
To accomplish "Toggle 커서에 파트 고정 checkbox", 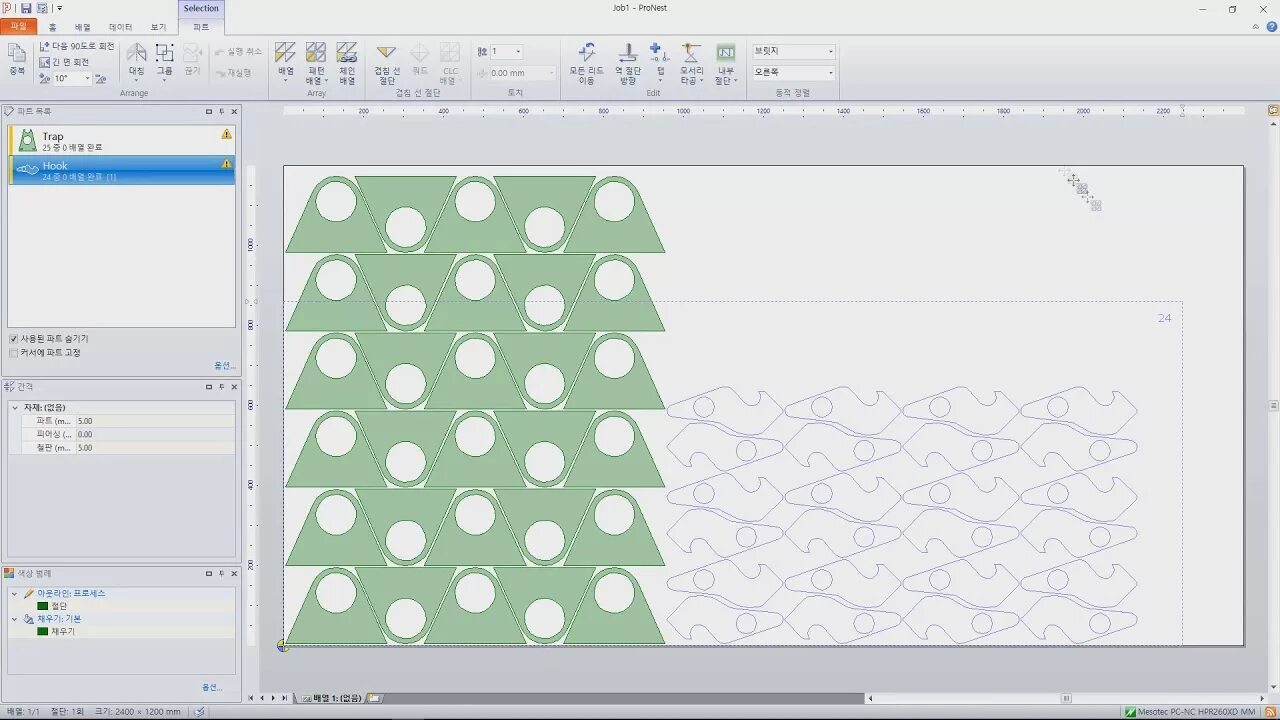I will coord(13,353).
